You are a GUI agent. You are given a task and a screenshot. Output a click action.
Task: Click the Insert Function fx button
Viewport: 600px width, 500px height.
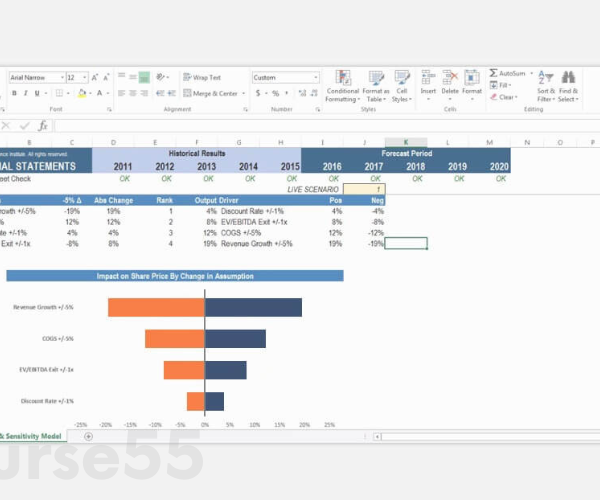pos(43,125)
